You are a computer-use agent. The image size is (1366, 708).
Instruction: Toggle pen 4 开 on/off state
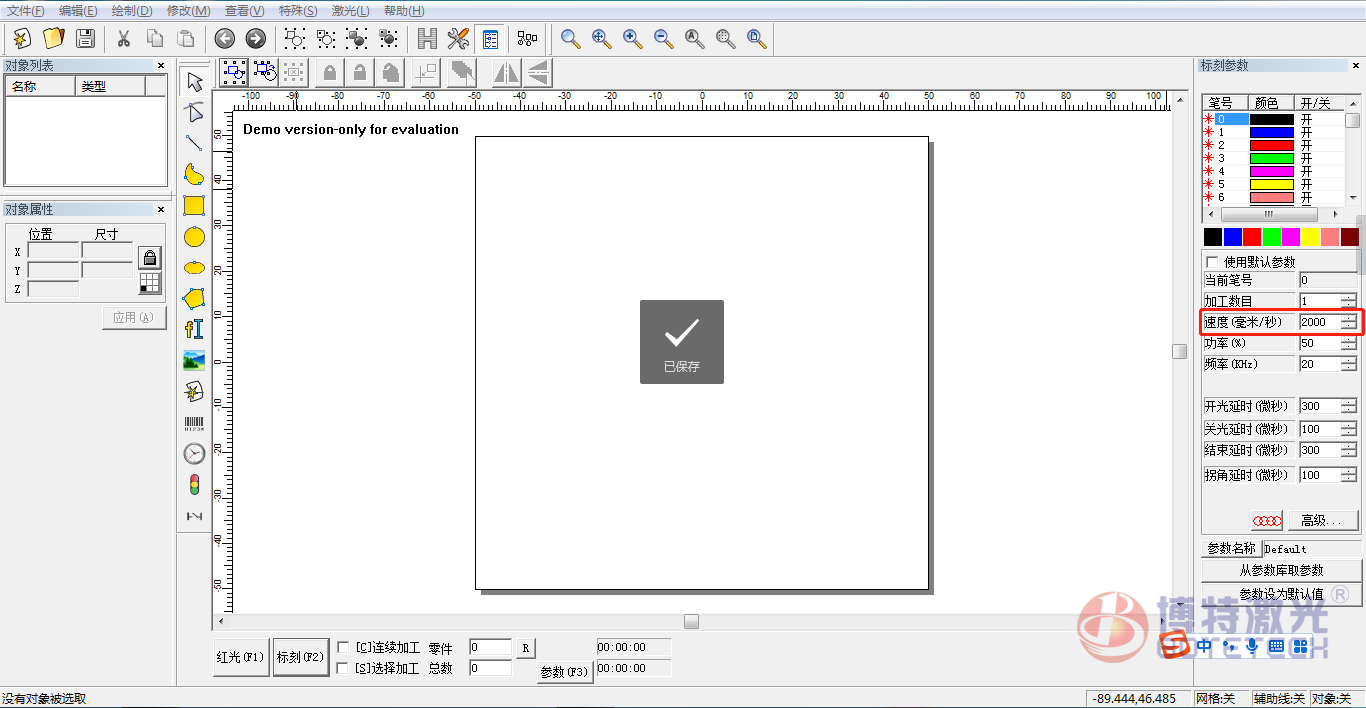[1306, 171]
